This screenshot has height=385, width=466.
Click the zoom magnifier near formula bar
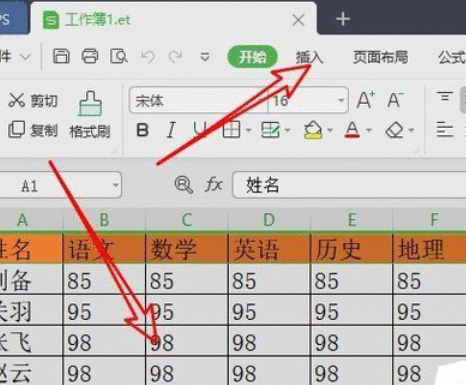(184, 185)
